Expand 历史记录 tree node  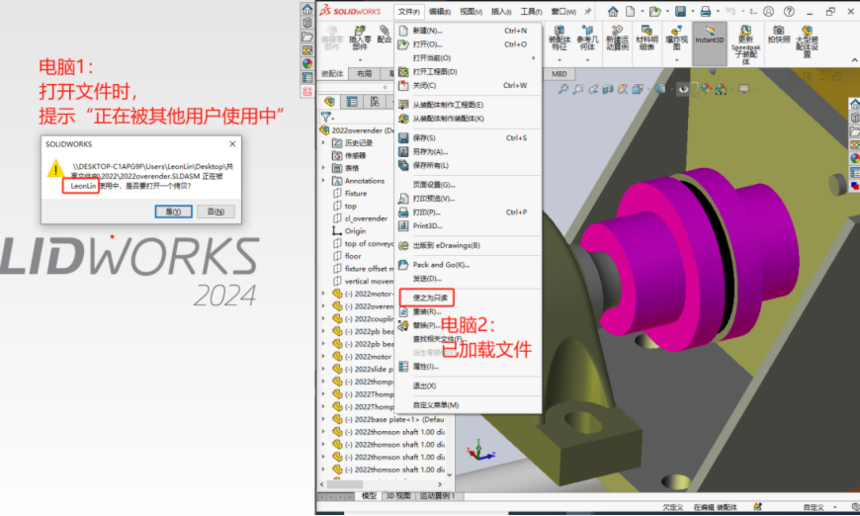(324, 143)
